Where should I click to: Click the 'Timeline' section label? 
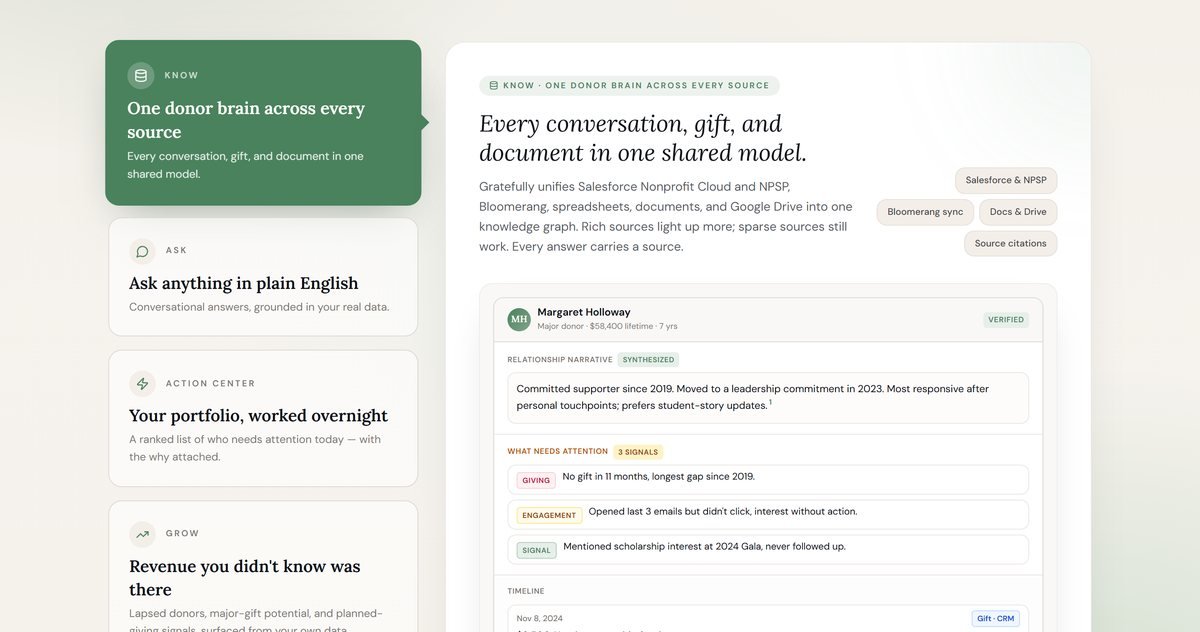(526, 592)
